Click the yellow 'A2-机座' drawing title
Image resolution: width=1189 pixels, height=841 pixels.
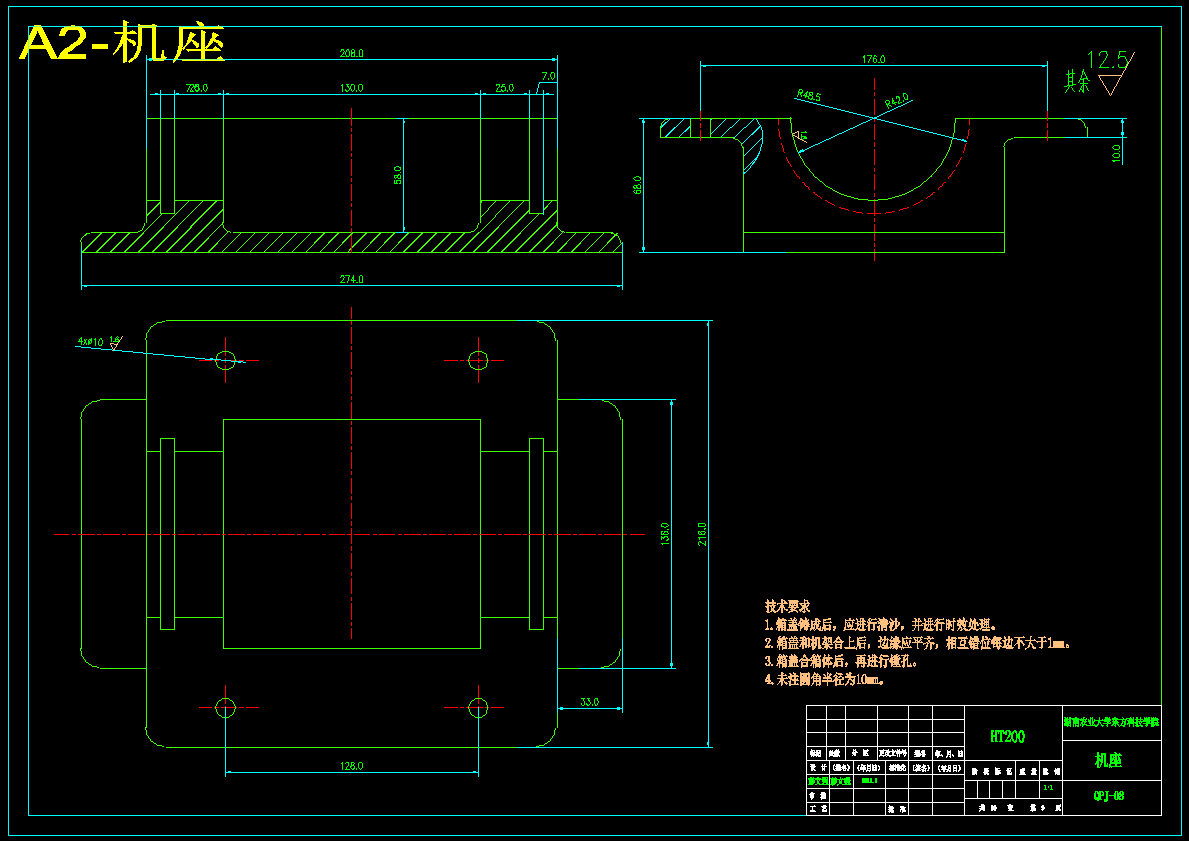pyautogui.click(x=123, y=44)
